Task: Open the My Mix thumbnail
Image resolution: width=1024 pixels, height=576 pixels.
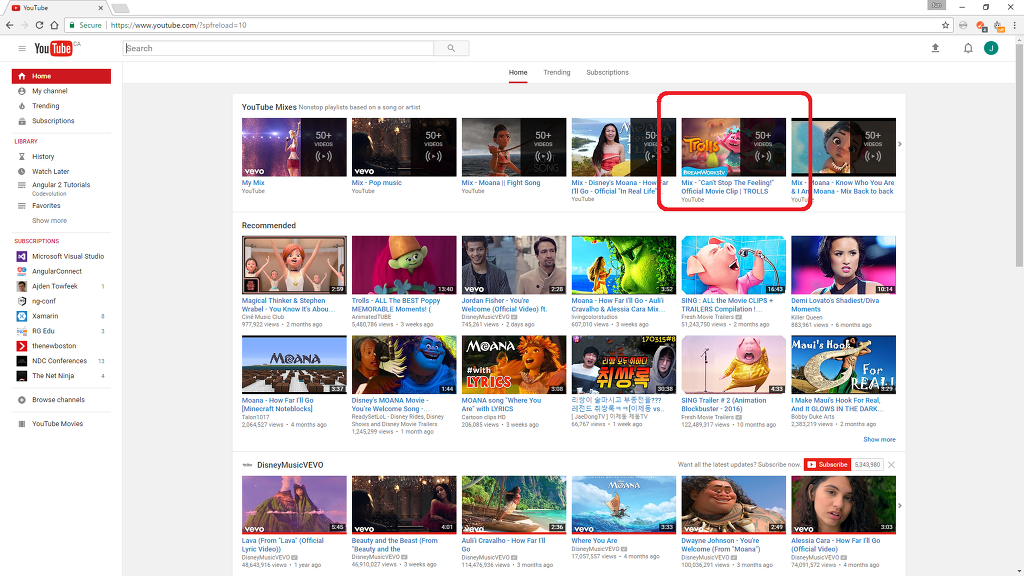Action: pyautogui.click(x=294, y=147)
